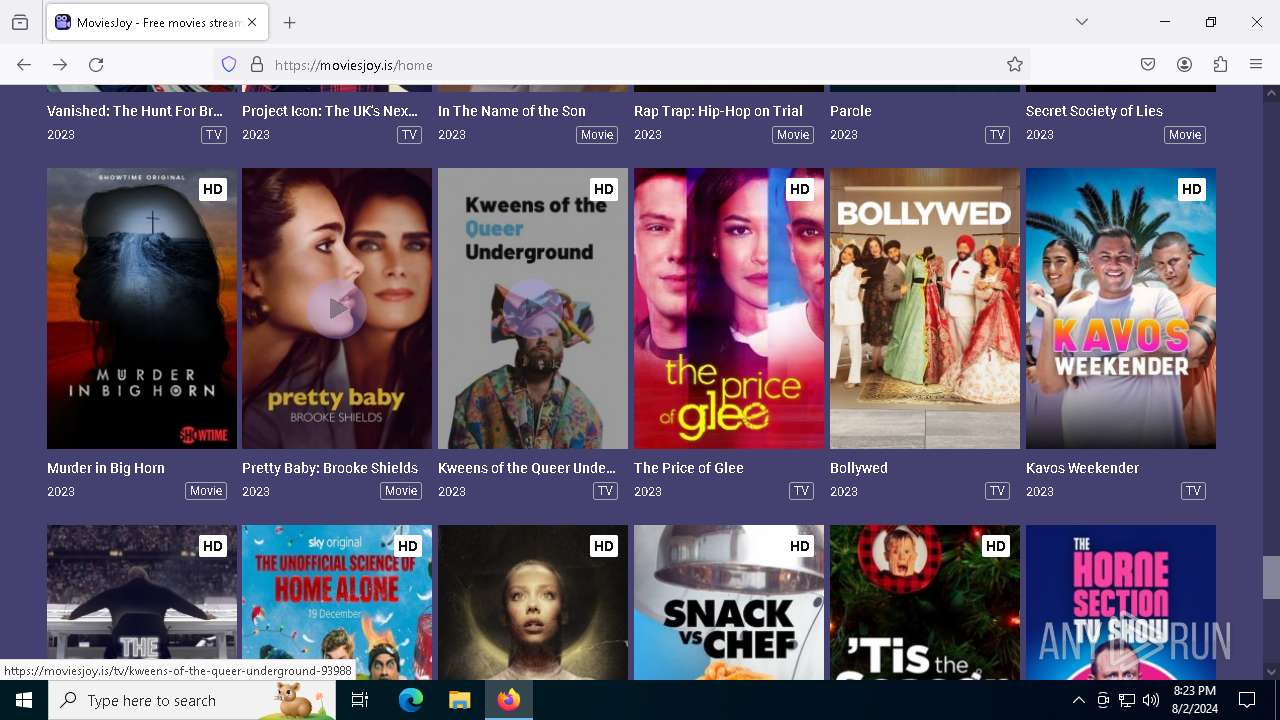The image size is (1280, 720).
Task: Click the TV badge under Bollywed
Action: [997, 491]
